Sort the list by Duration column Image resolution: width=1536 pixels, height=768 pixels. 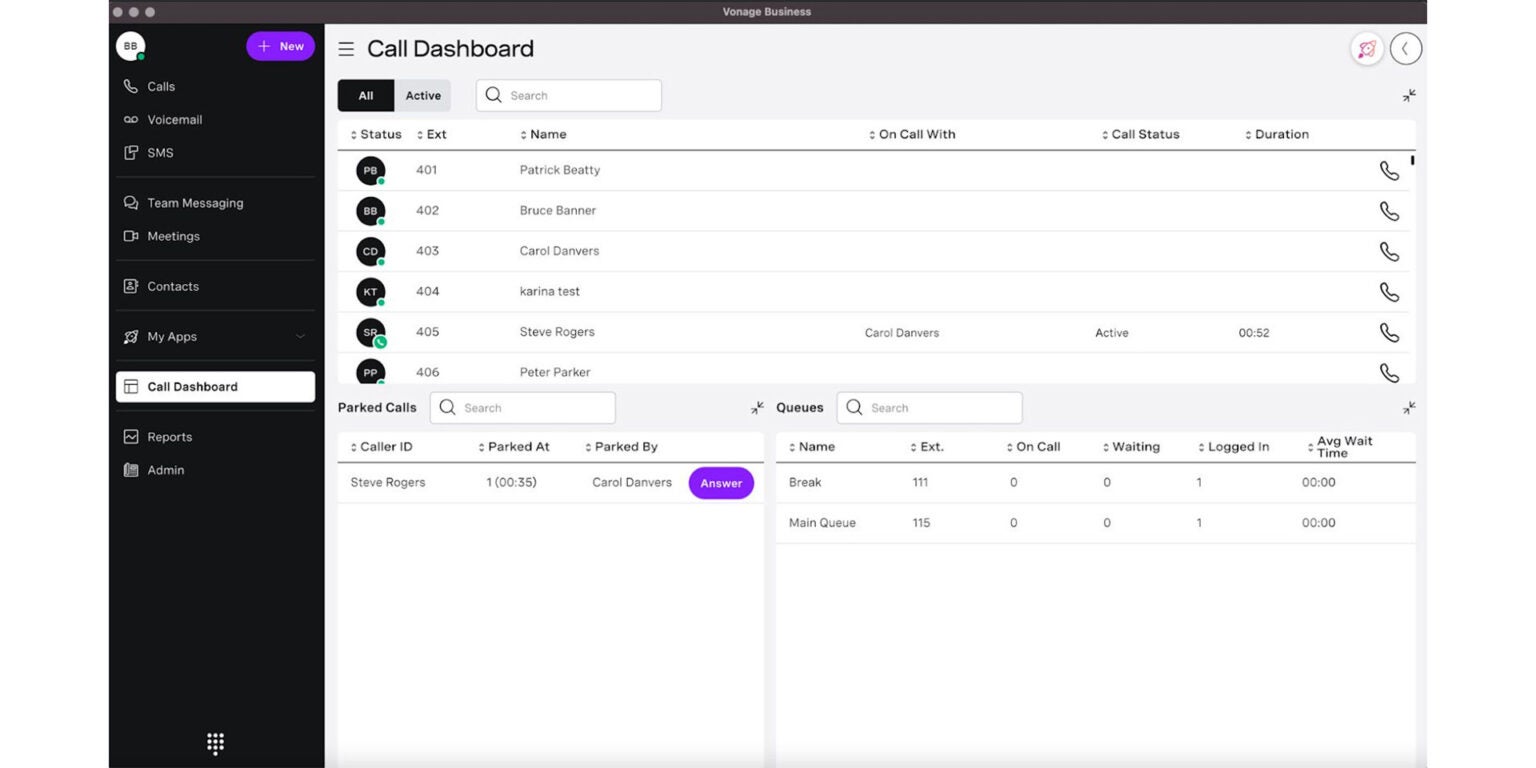tap(1280, 135)
